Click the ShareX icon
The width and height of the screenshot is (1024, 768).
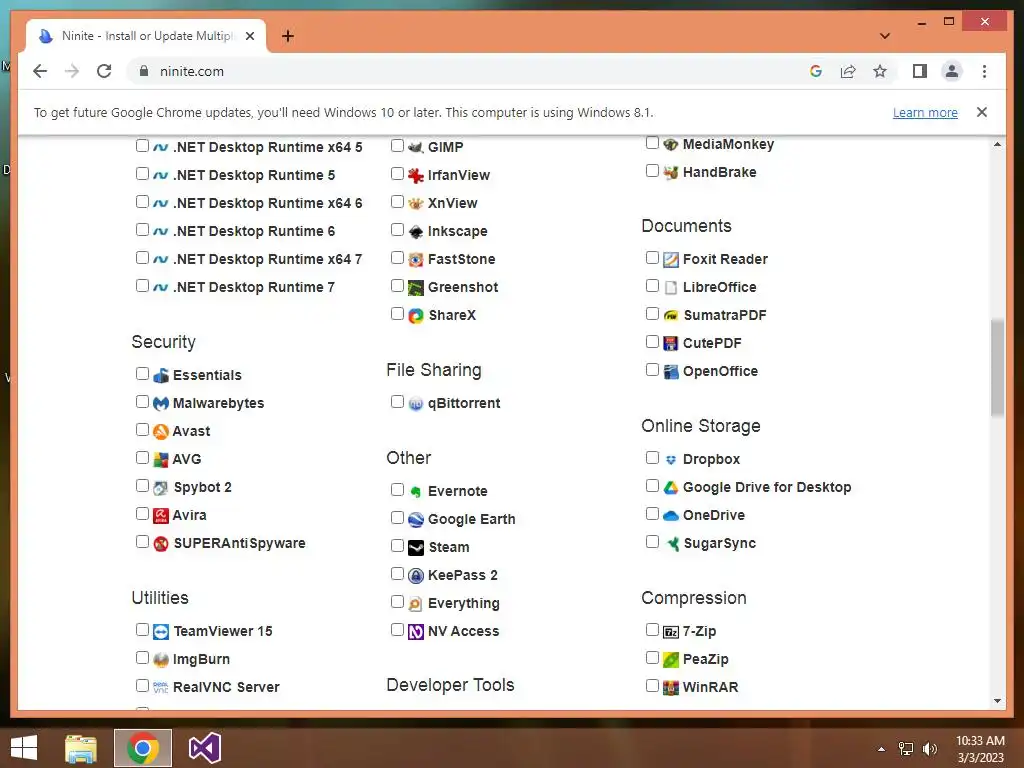pos(415,315)
